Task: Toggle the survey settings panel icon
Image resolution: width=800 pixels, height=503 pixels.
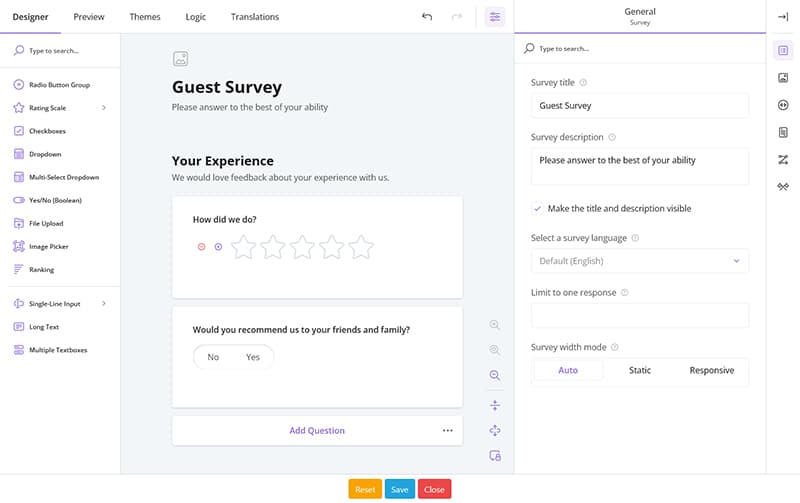Action: pyautogui.click(x=494, y=17)
